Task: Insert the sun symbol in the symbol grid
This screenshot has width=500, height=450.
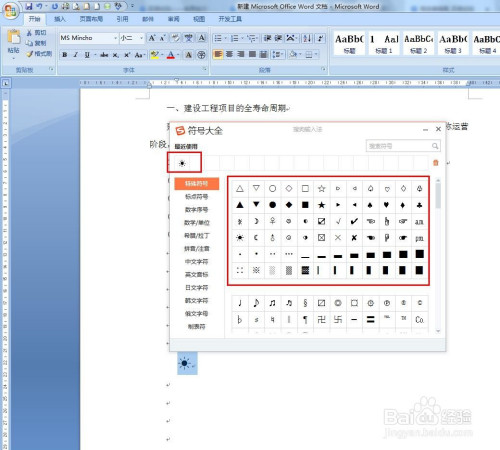Action: tap(240, 238)
